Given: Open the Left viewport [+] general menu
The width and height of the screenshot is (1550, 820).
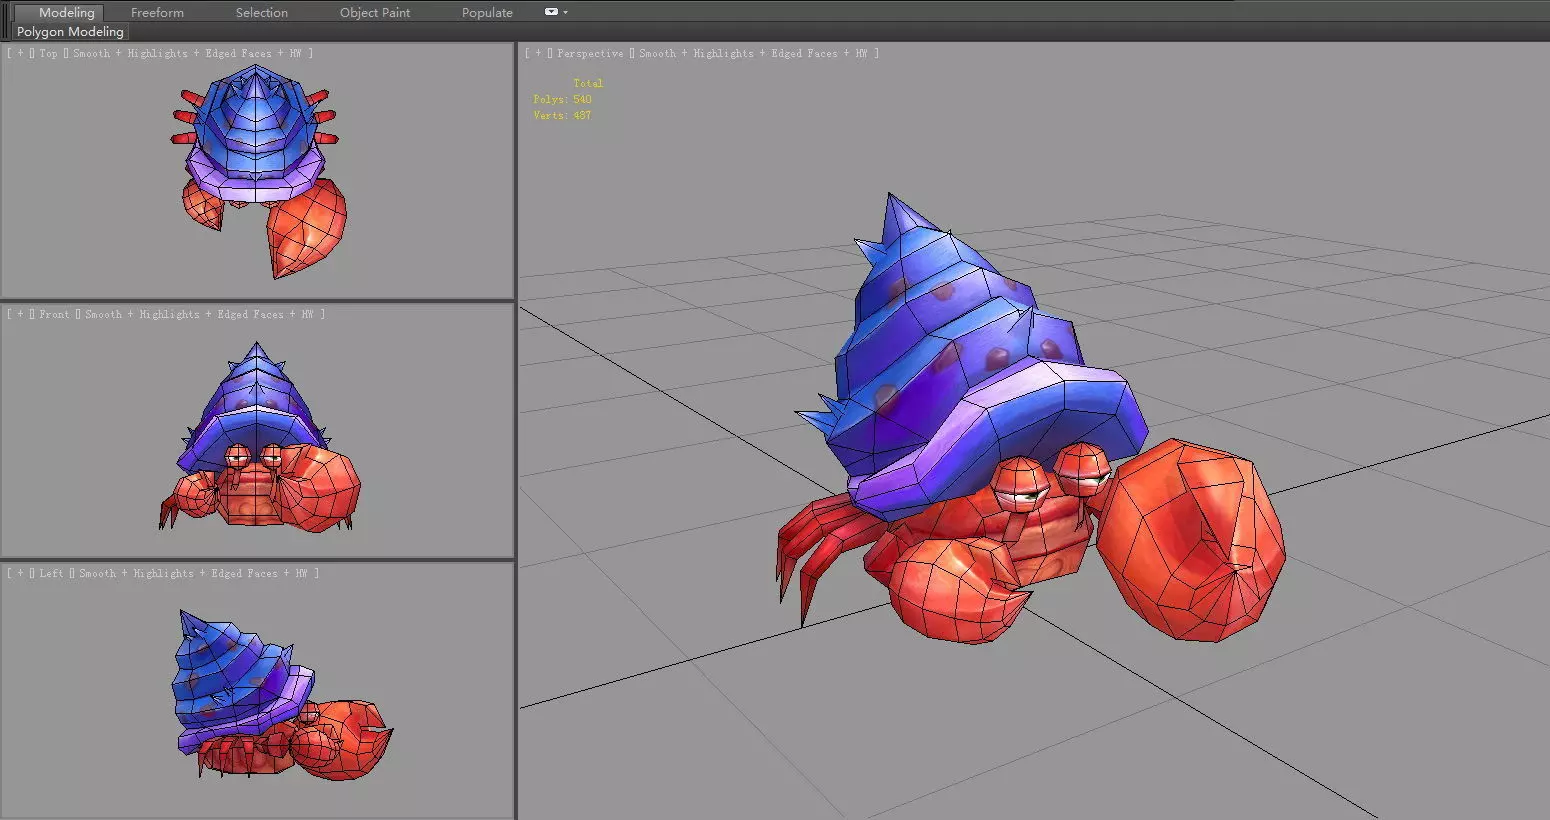Looking at the screenshot, I should tap(19, 573).
